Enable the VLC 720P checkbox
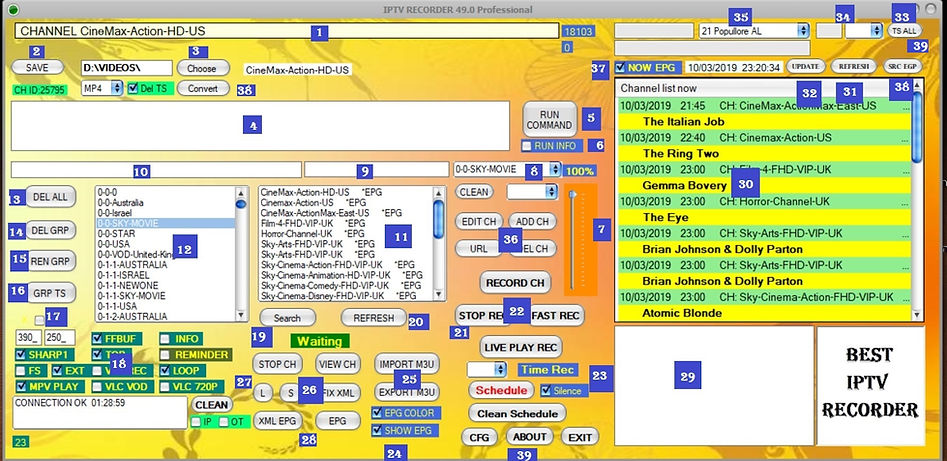947x461 pixels. [x=165, y=386]
